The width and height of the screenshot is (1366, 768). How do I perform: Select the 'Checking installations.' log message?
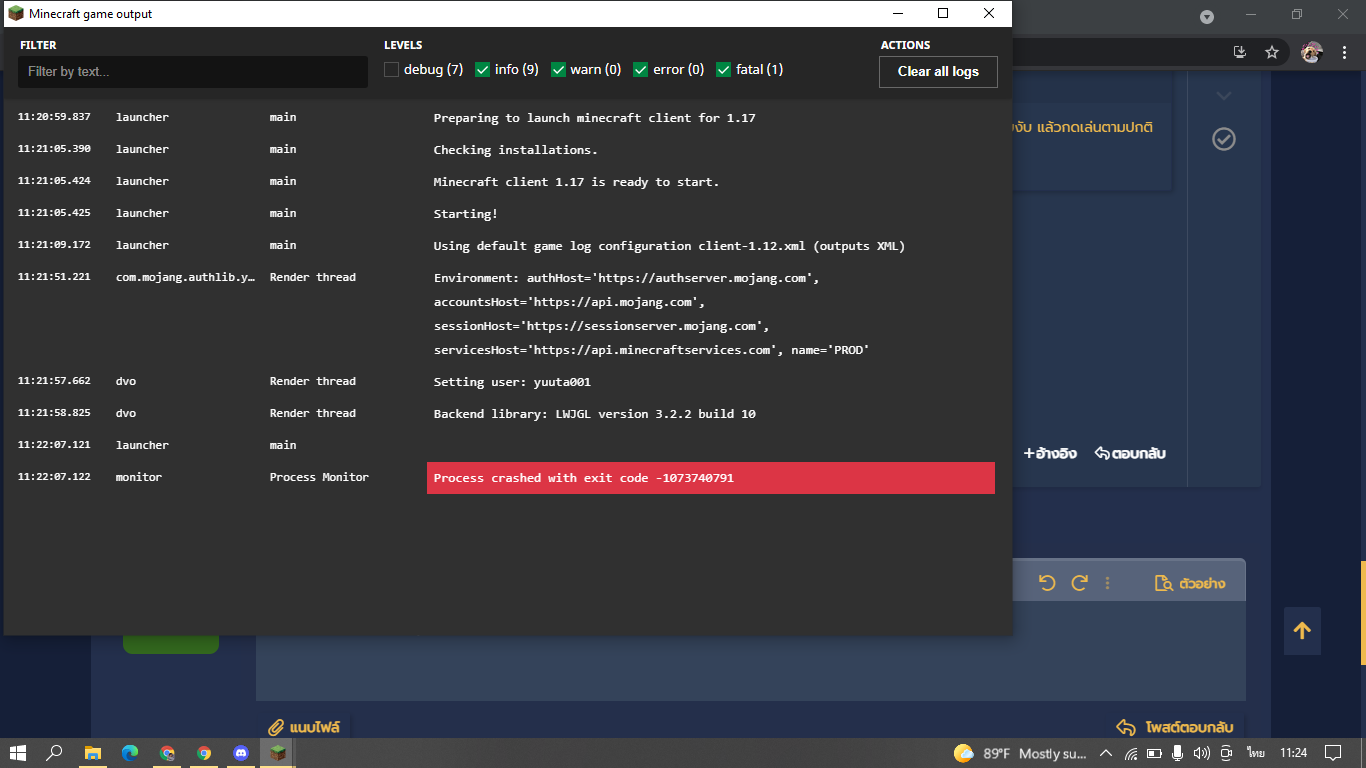(515, 150)
